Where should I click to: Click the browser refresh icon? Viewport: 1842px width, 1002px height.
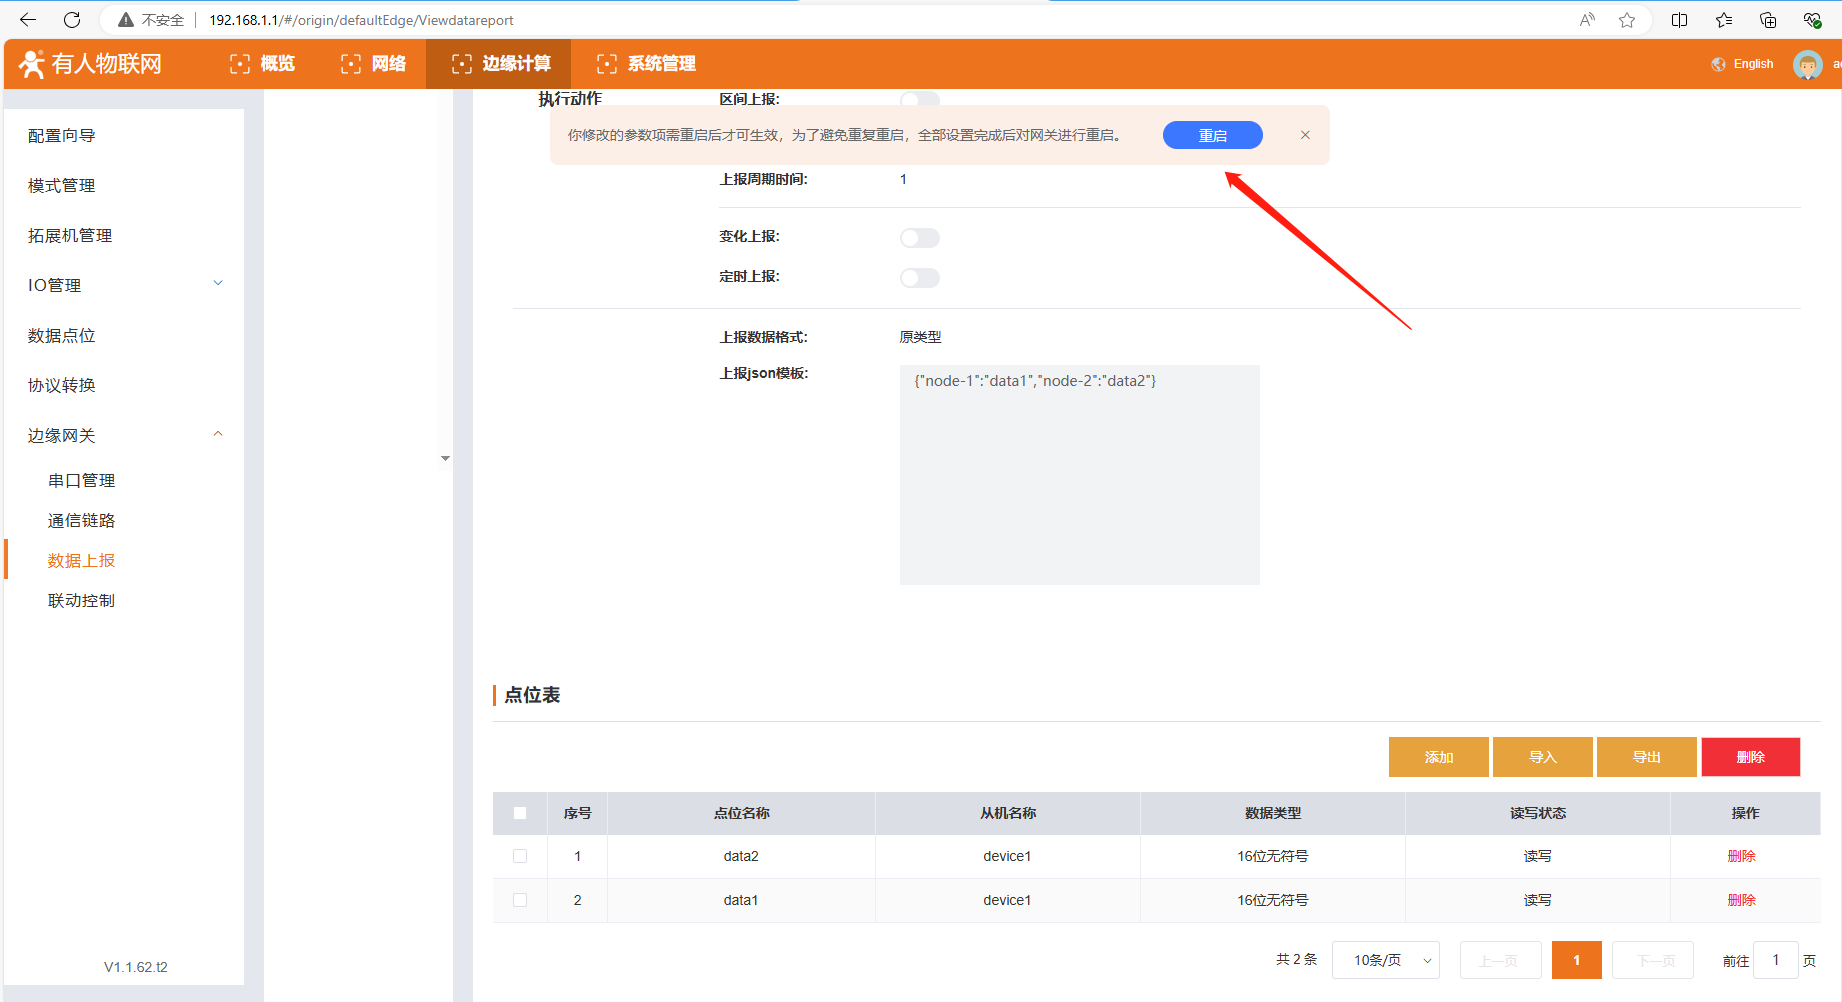click(x=72, y=20)
